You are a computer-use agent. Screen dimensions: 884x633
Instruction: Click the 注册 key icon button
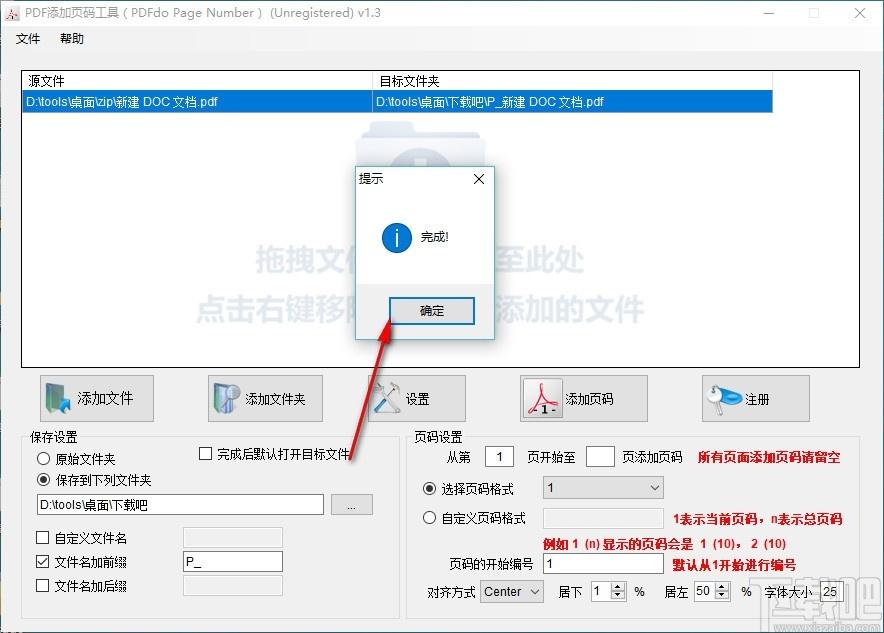[755, 399]
